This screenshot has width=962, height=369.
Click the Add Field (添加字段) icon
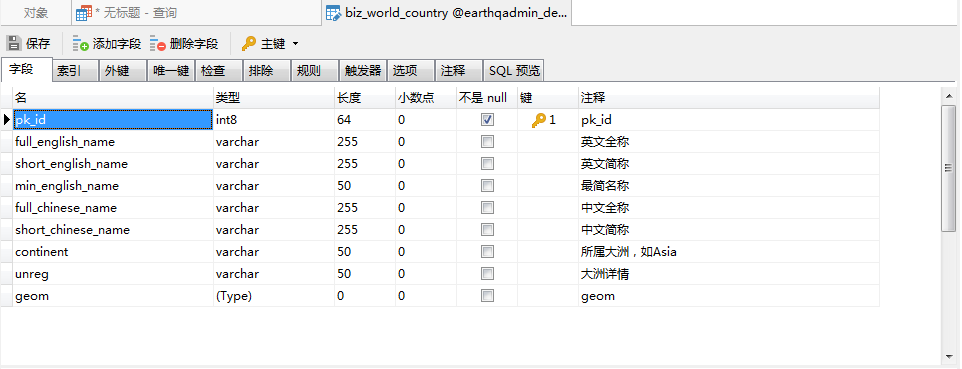tap(80, 44)
